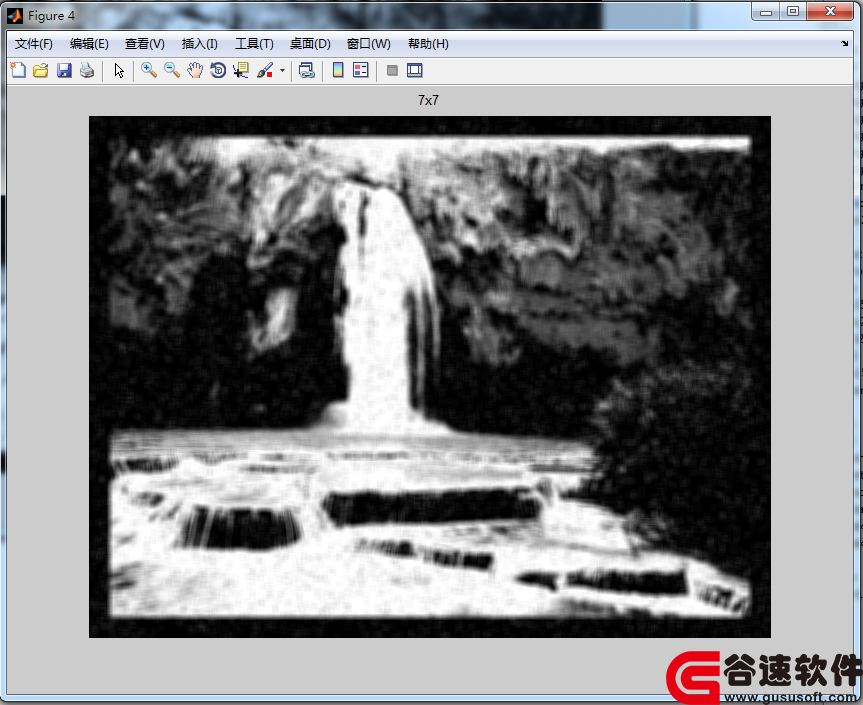This screenshot has height=705, width=863.
Task: Open the 文件(F) menu
Action: tap(34, 44)
